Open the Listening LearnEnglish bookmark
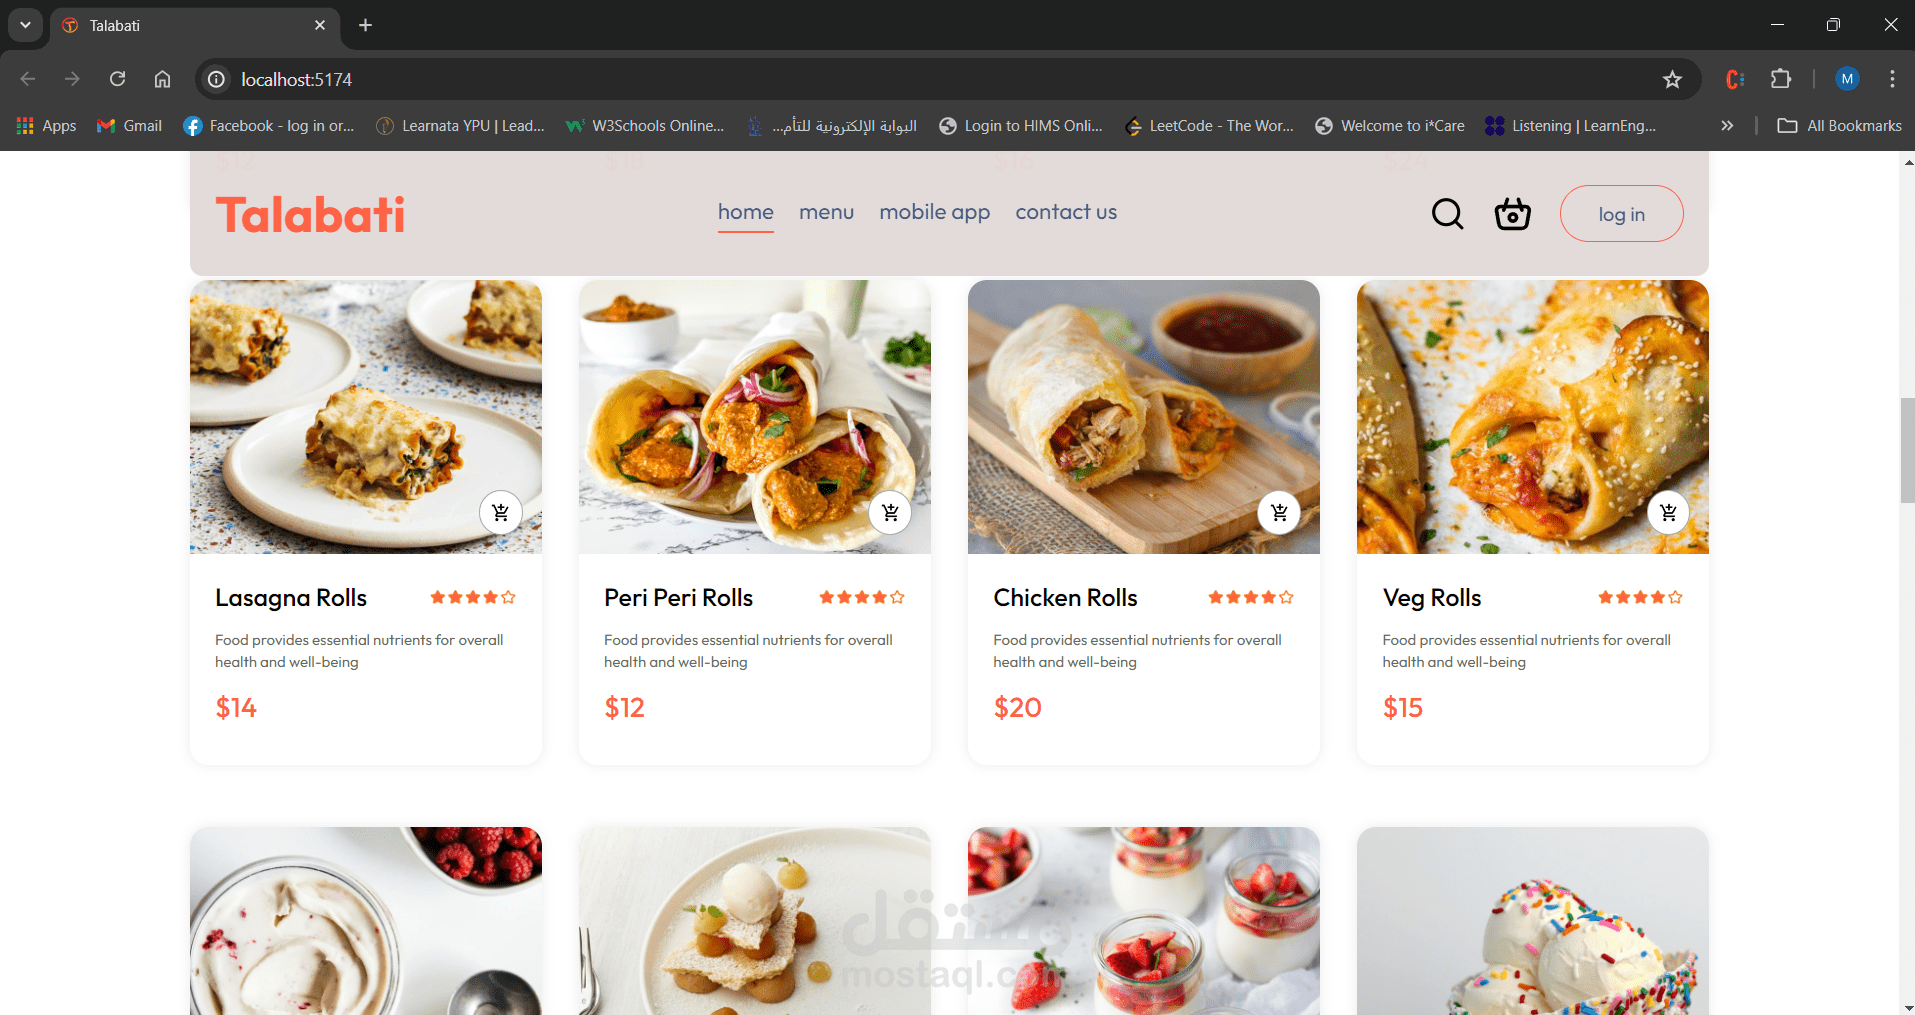The height and width of the screenshot is (1015, 1915). [1571, 126]
